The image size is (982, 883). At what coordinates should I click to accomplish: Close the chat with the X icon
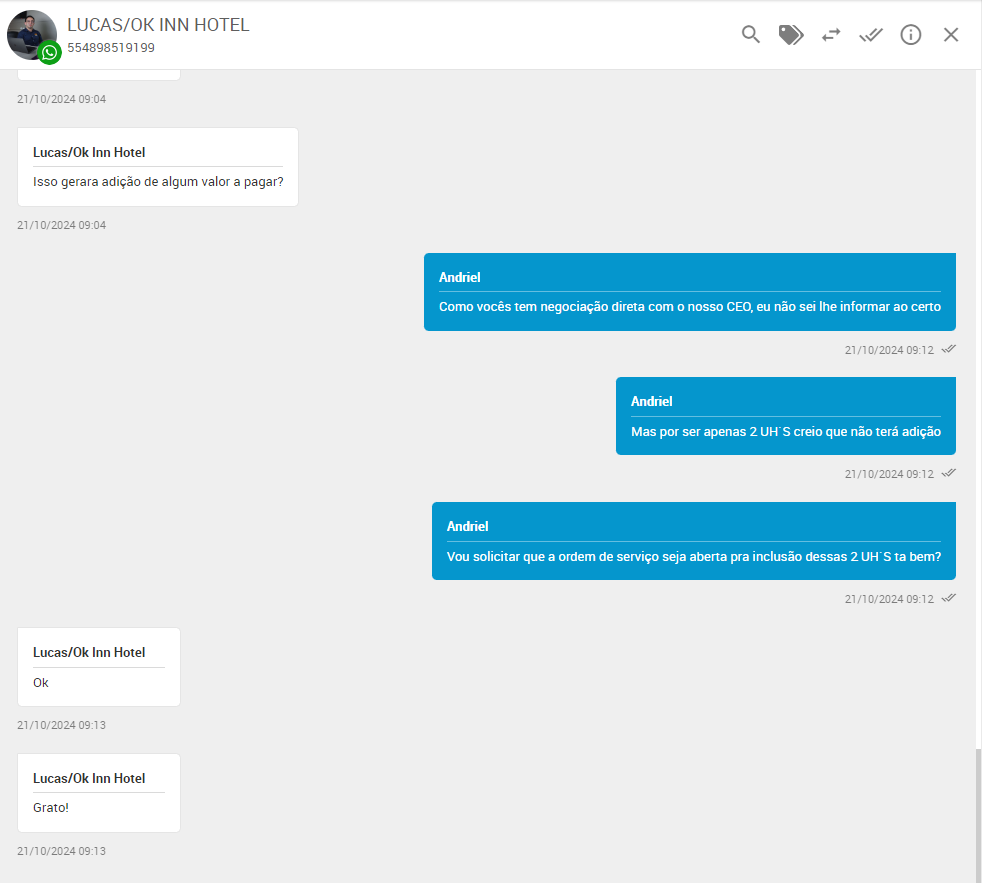click(951, 35)
